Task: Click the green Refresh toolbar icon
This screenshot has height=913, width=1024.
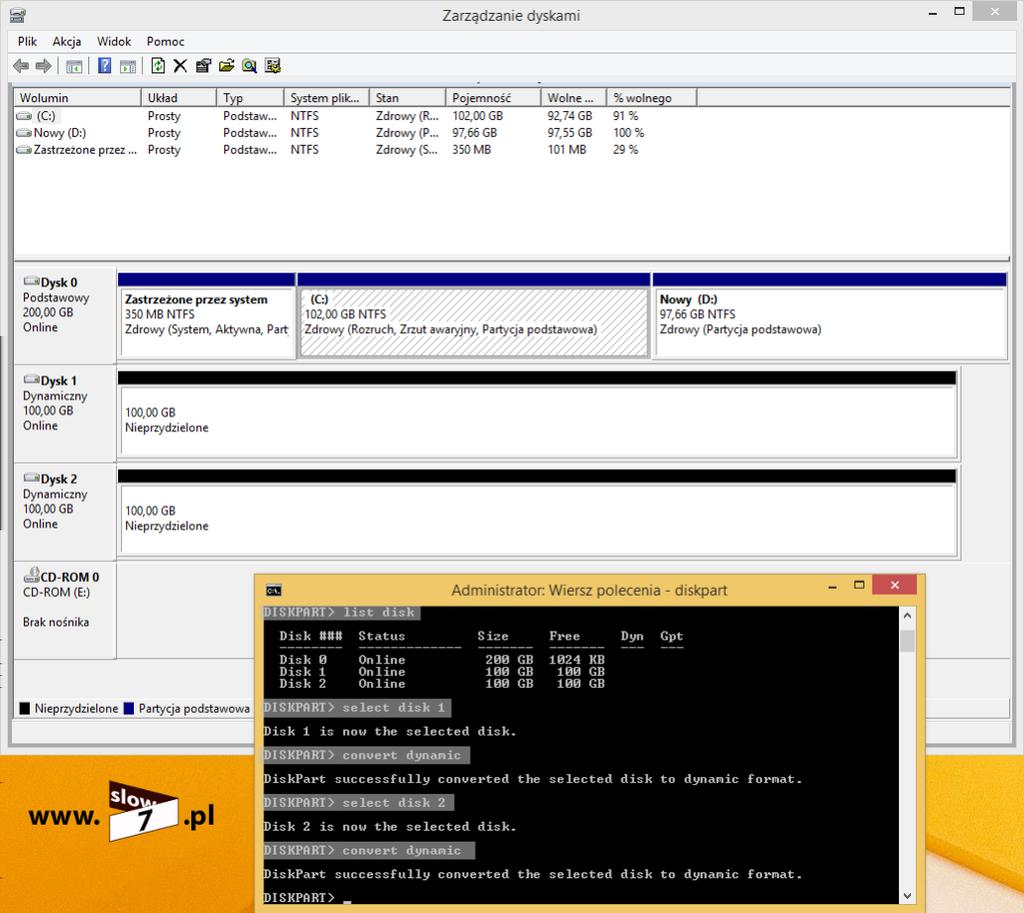Action: pos(157,66)
